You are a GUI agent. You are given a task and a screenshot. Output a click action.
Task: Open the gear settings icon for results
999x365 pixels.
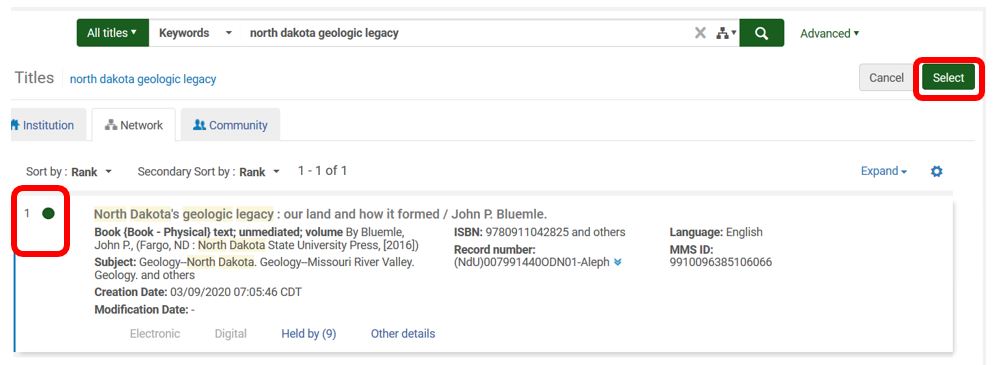pyautogui.click(x=936, y=171)
